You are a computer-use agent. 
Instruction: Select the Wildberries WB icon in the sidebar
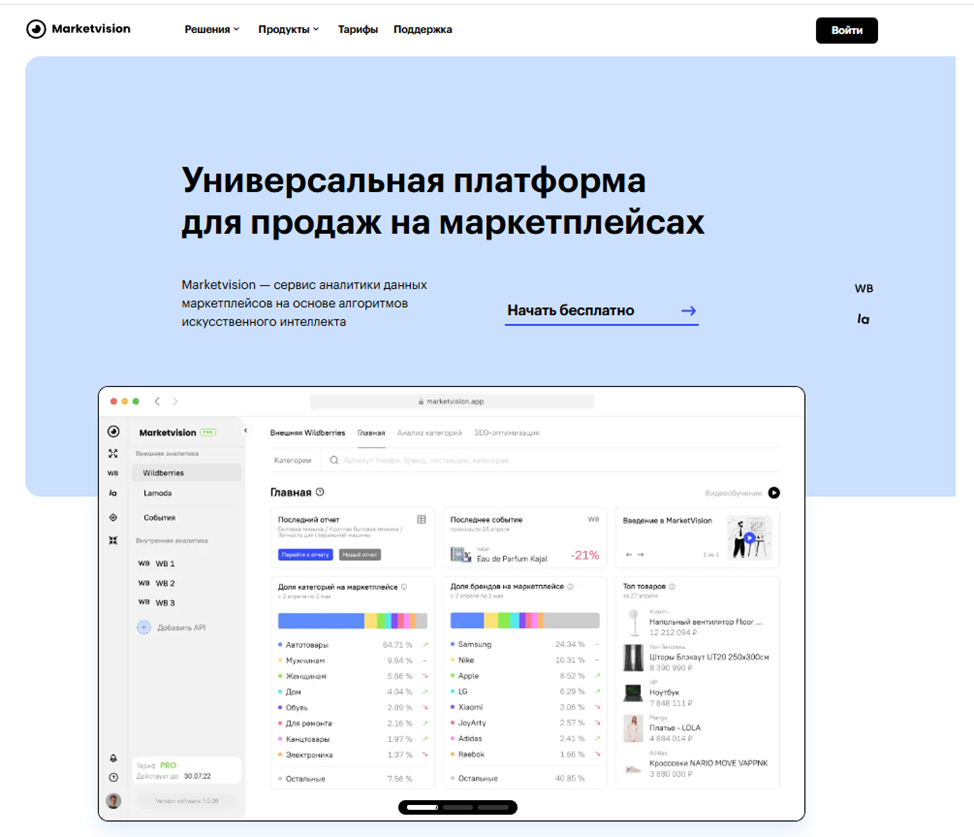click(x=113, y=474)
